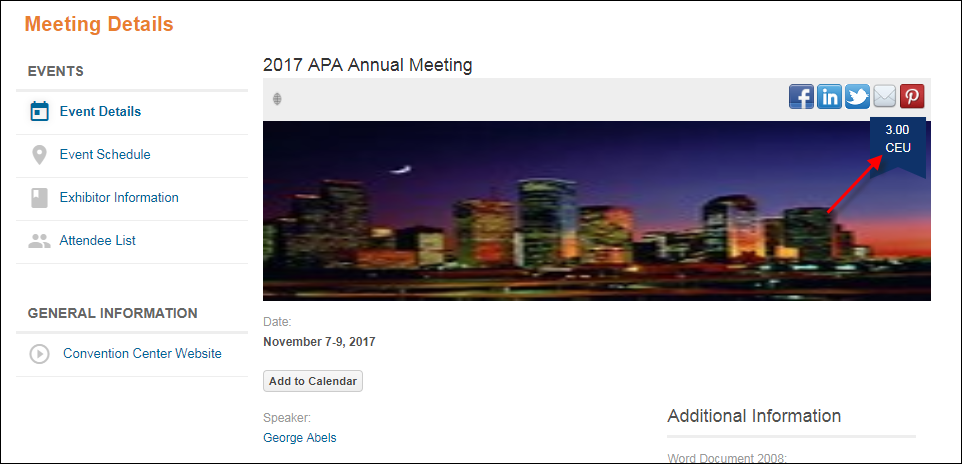Send event by email envelope icon
Screen dimensions: 962x464
884,97
